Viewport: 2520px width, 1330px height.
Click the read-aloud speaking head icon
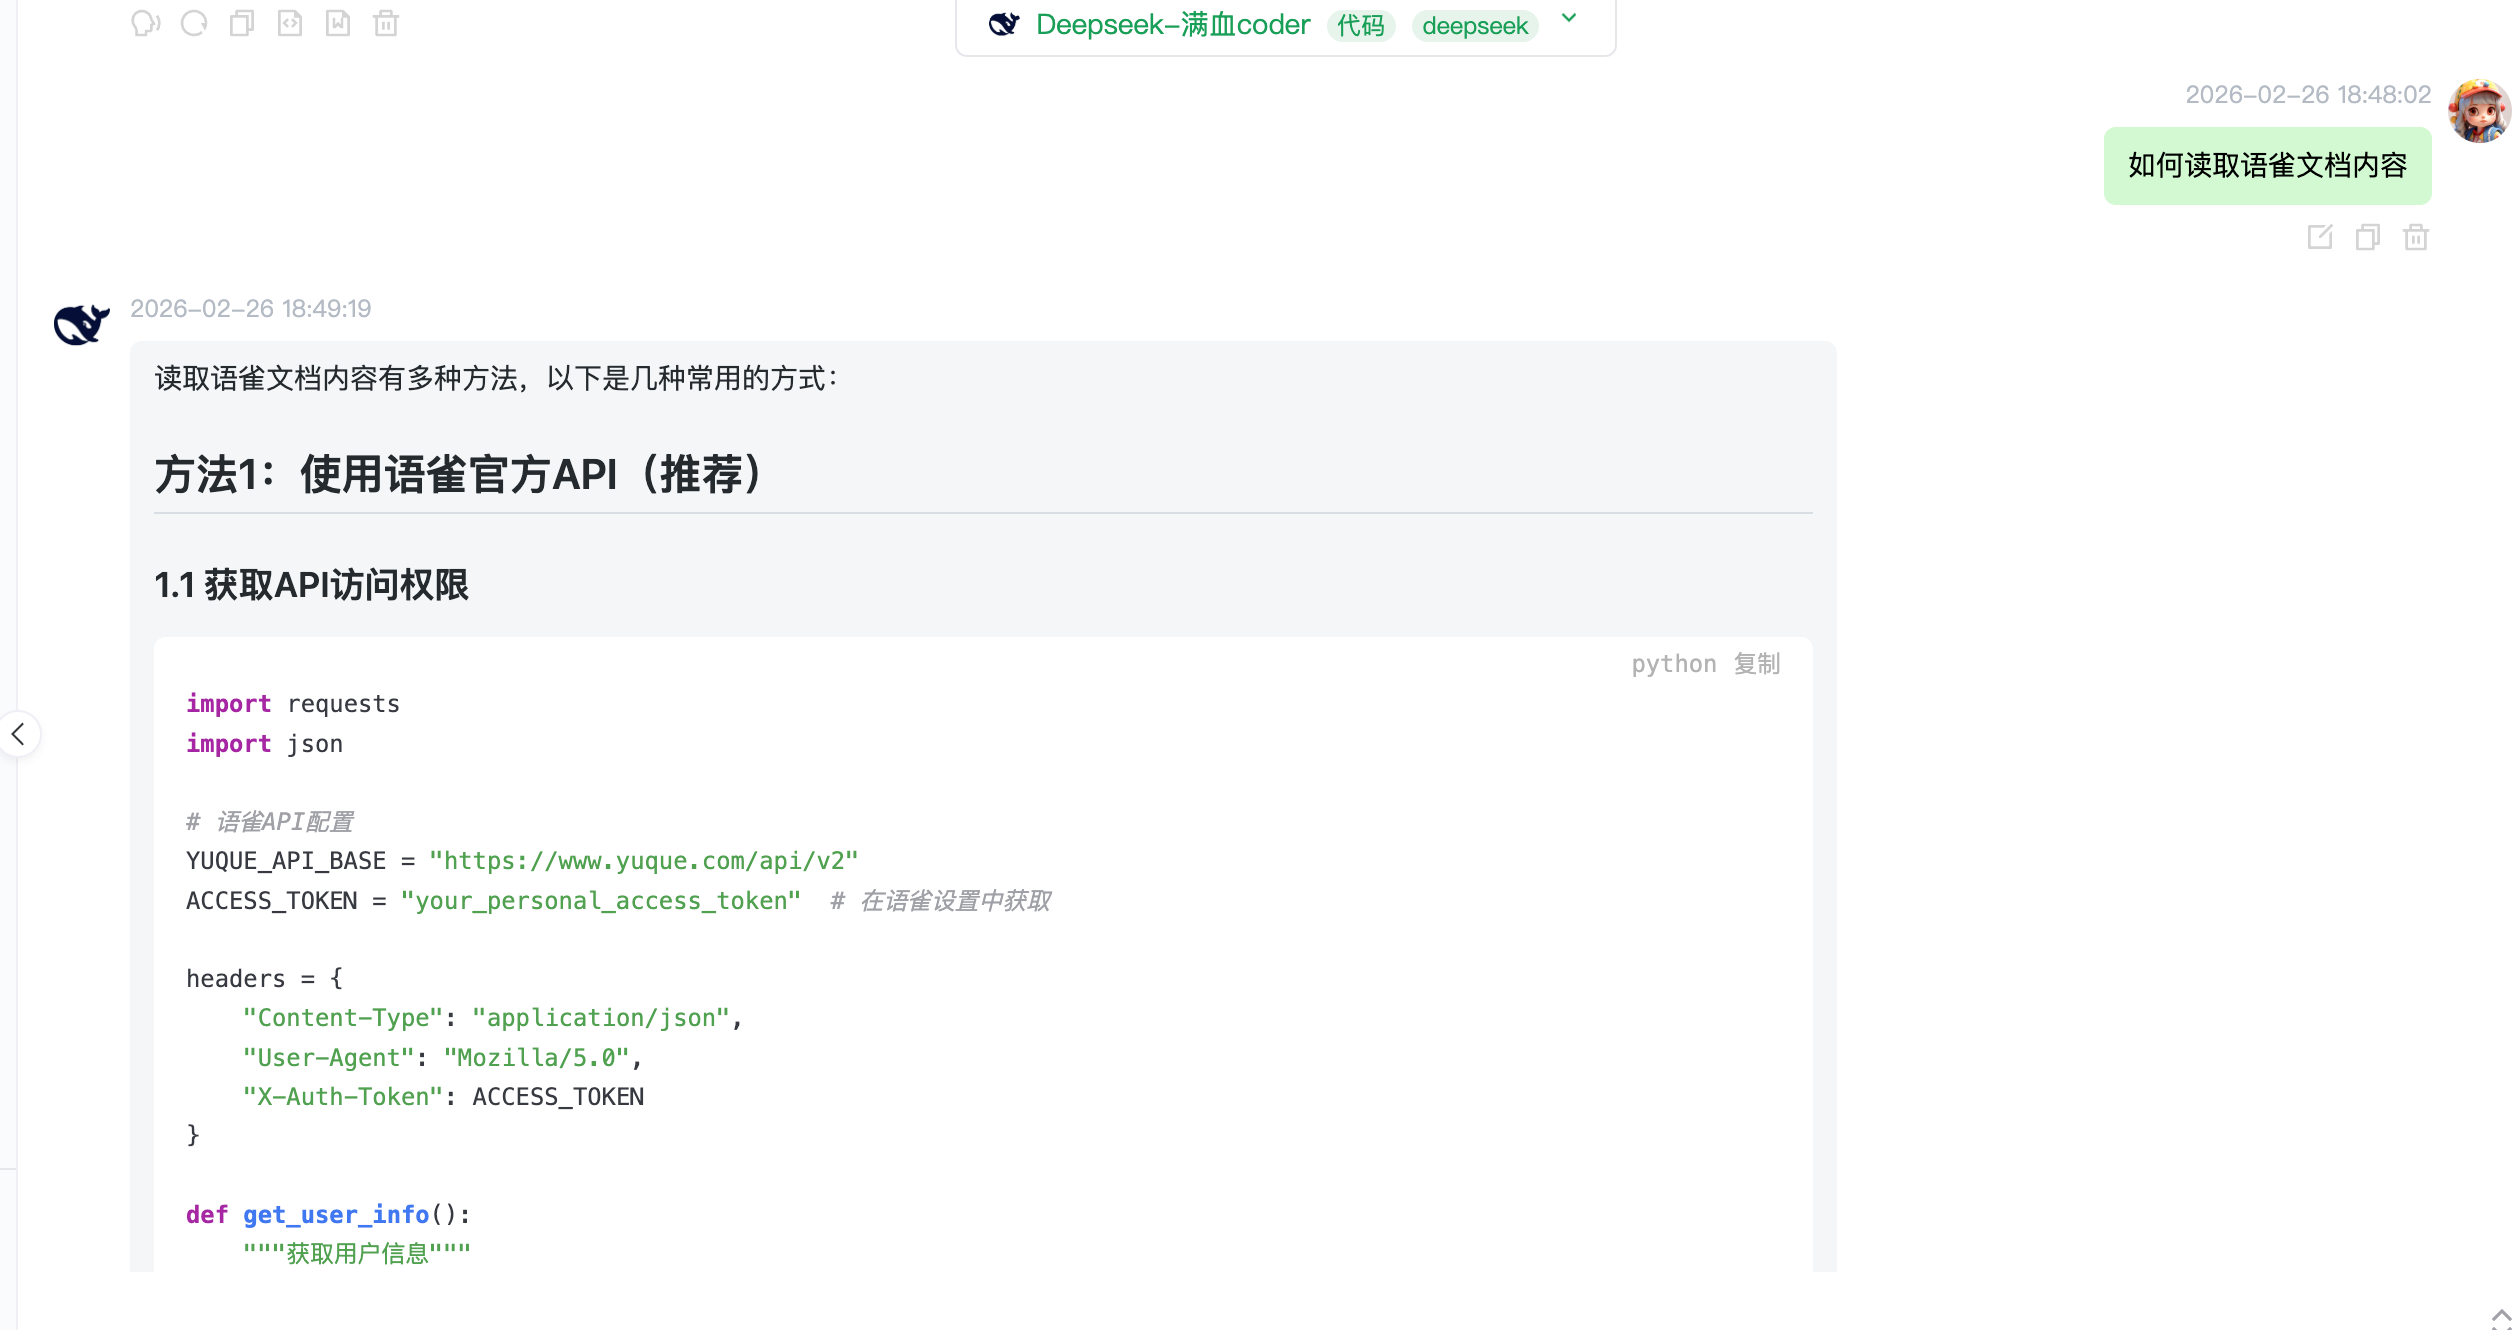pos(145,23)
